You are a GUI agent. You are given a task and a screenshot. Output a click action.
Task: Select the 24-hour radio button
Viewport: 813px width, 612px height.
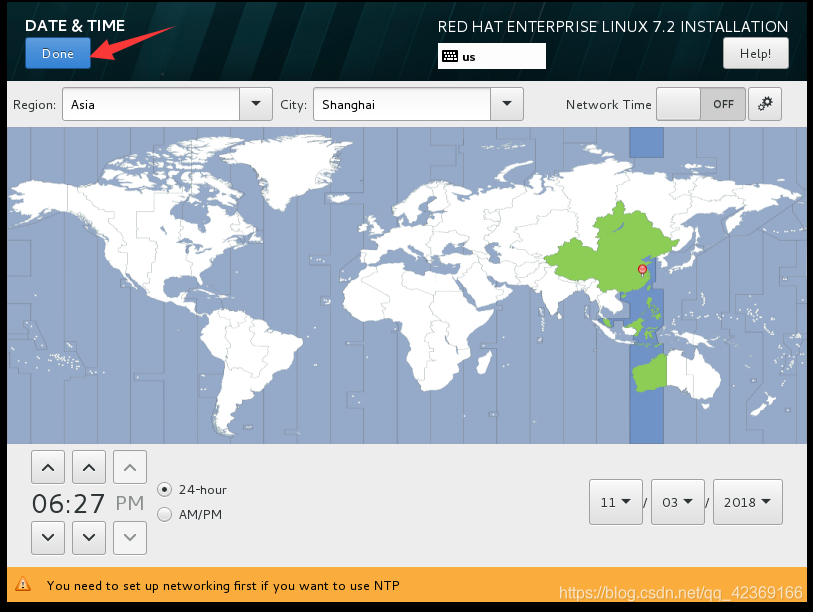click(x=164, y=490)
